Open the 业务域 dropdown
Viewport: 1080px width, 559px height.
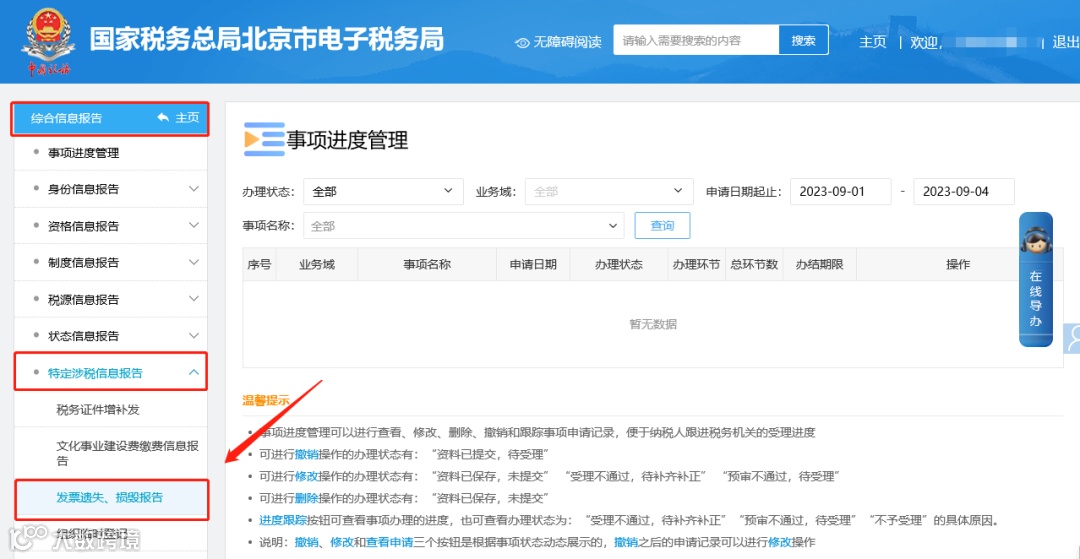609,191
